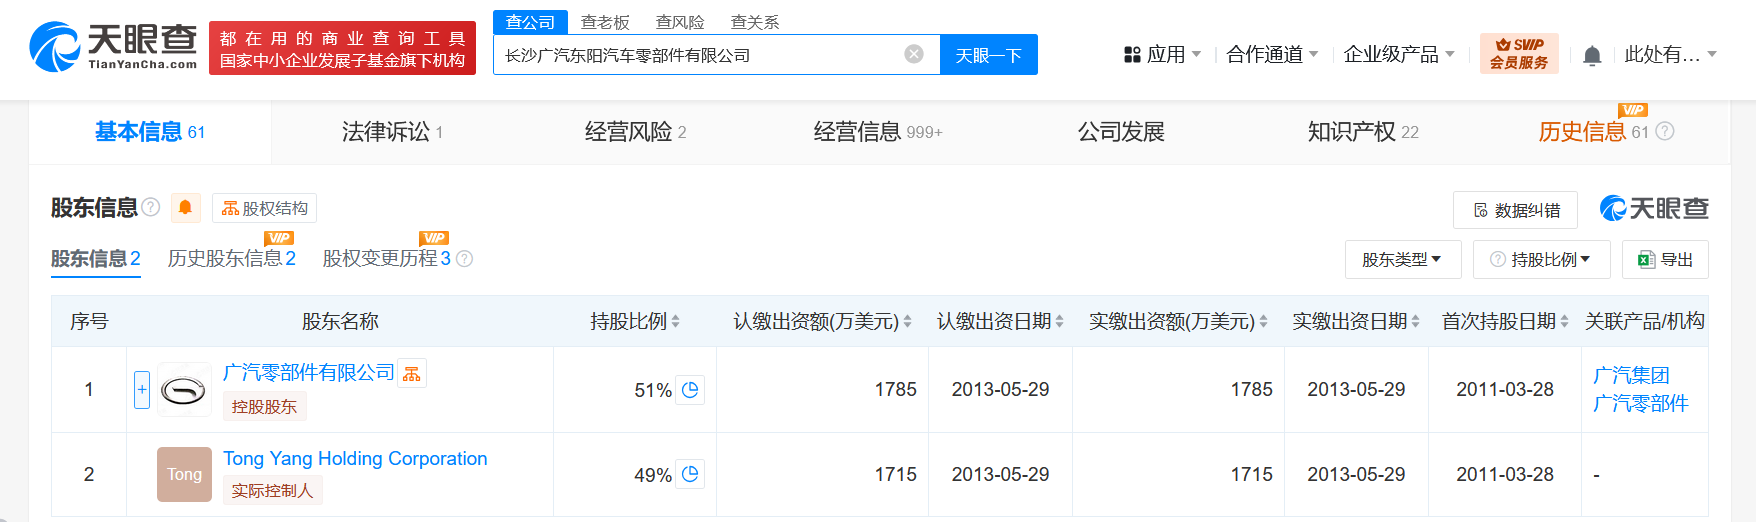Select the 查老板 search mode
Viewport: 1756px width, 522px height.
[605, 22]
